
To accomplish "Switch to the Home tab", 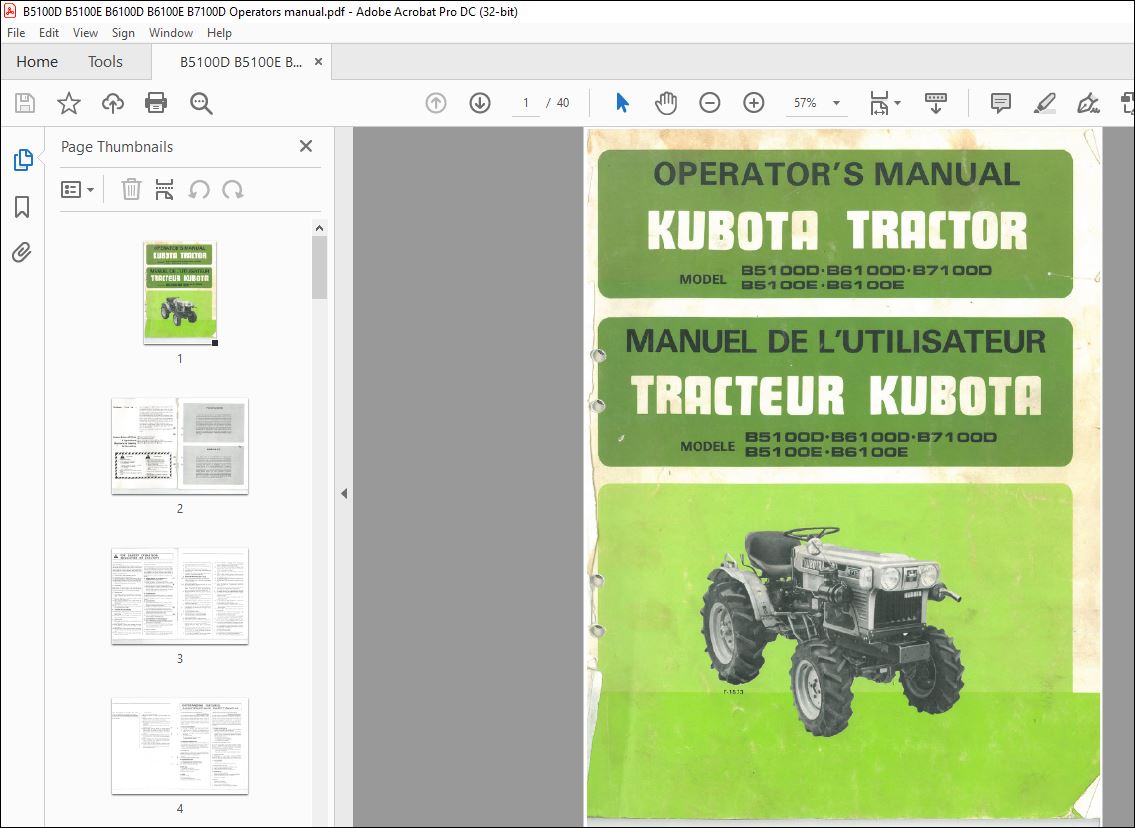I will tap(37, 62).
